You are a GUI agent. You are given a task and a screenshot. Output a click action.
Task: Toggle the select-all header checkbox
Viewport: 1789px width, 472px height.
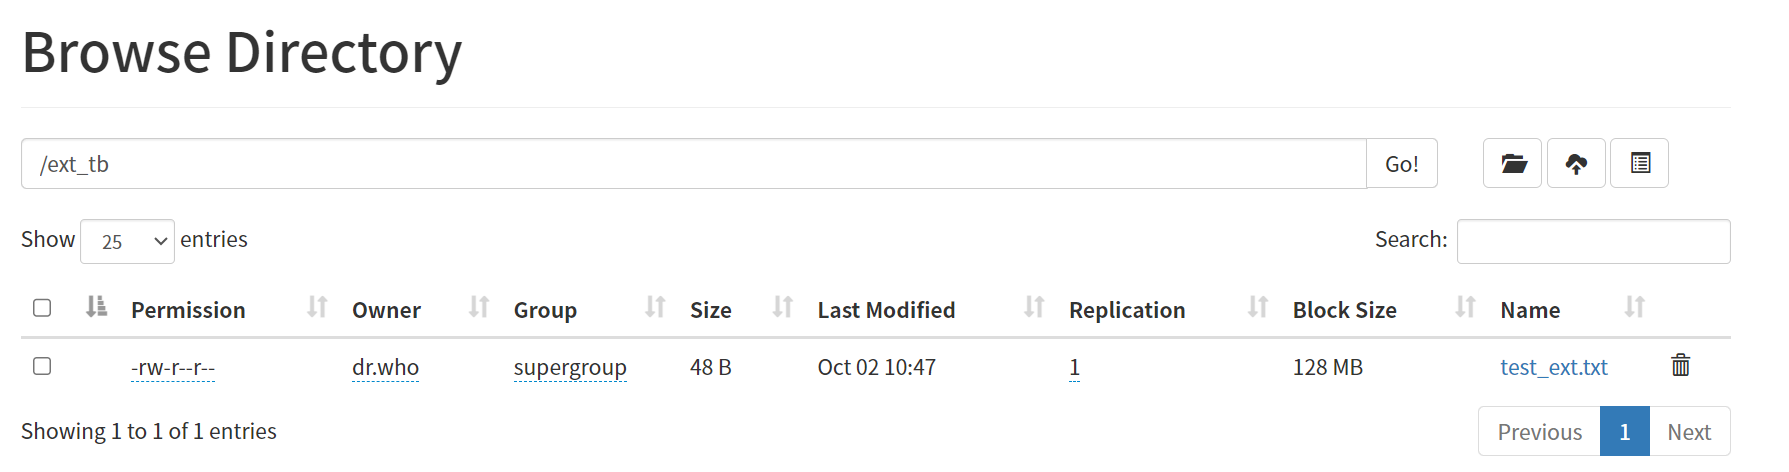tap(42, 307)
